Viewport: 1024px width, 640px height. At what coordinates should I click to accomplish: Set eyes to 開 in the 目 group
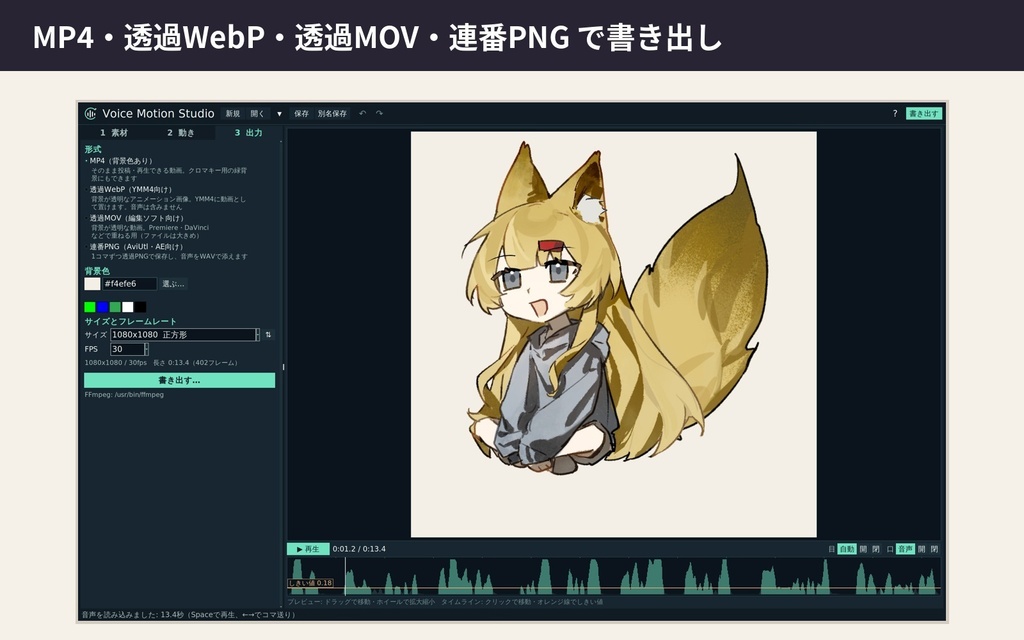(x=863, y=549)
